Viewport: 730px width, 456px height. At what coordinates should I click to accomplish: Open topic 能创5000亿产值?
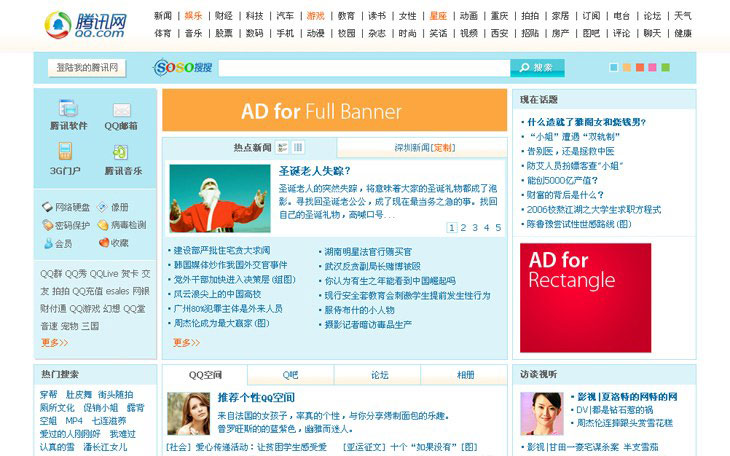click(562, 180)
